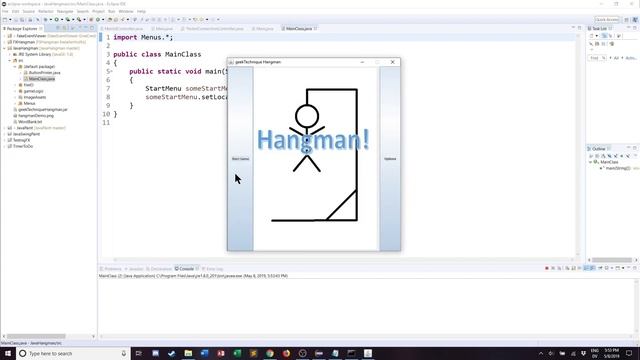Image resolution: width=640 pixels, height=360 pixels.
Task: Click Collapse All in Package Explorer
Action: point(58,28)
